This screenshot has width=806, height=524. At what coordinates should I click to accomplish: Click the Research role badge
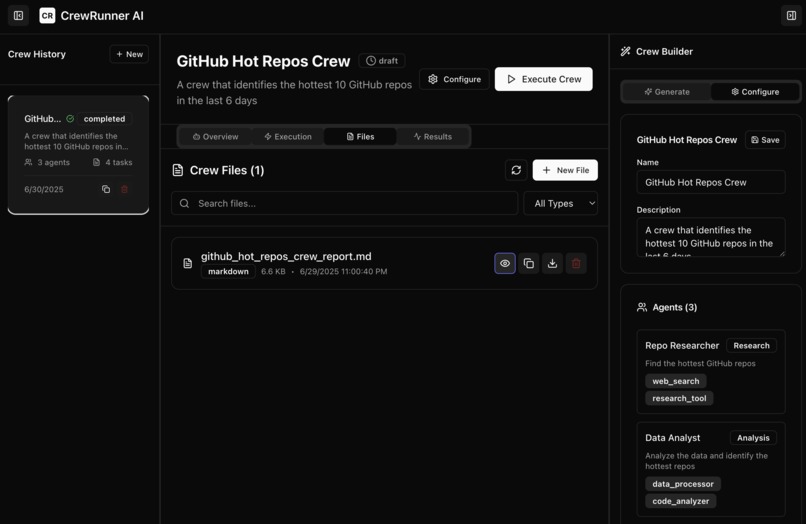point(752,346)
